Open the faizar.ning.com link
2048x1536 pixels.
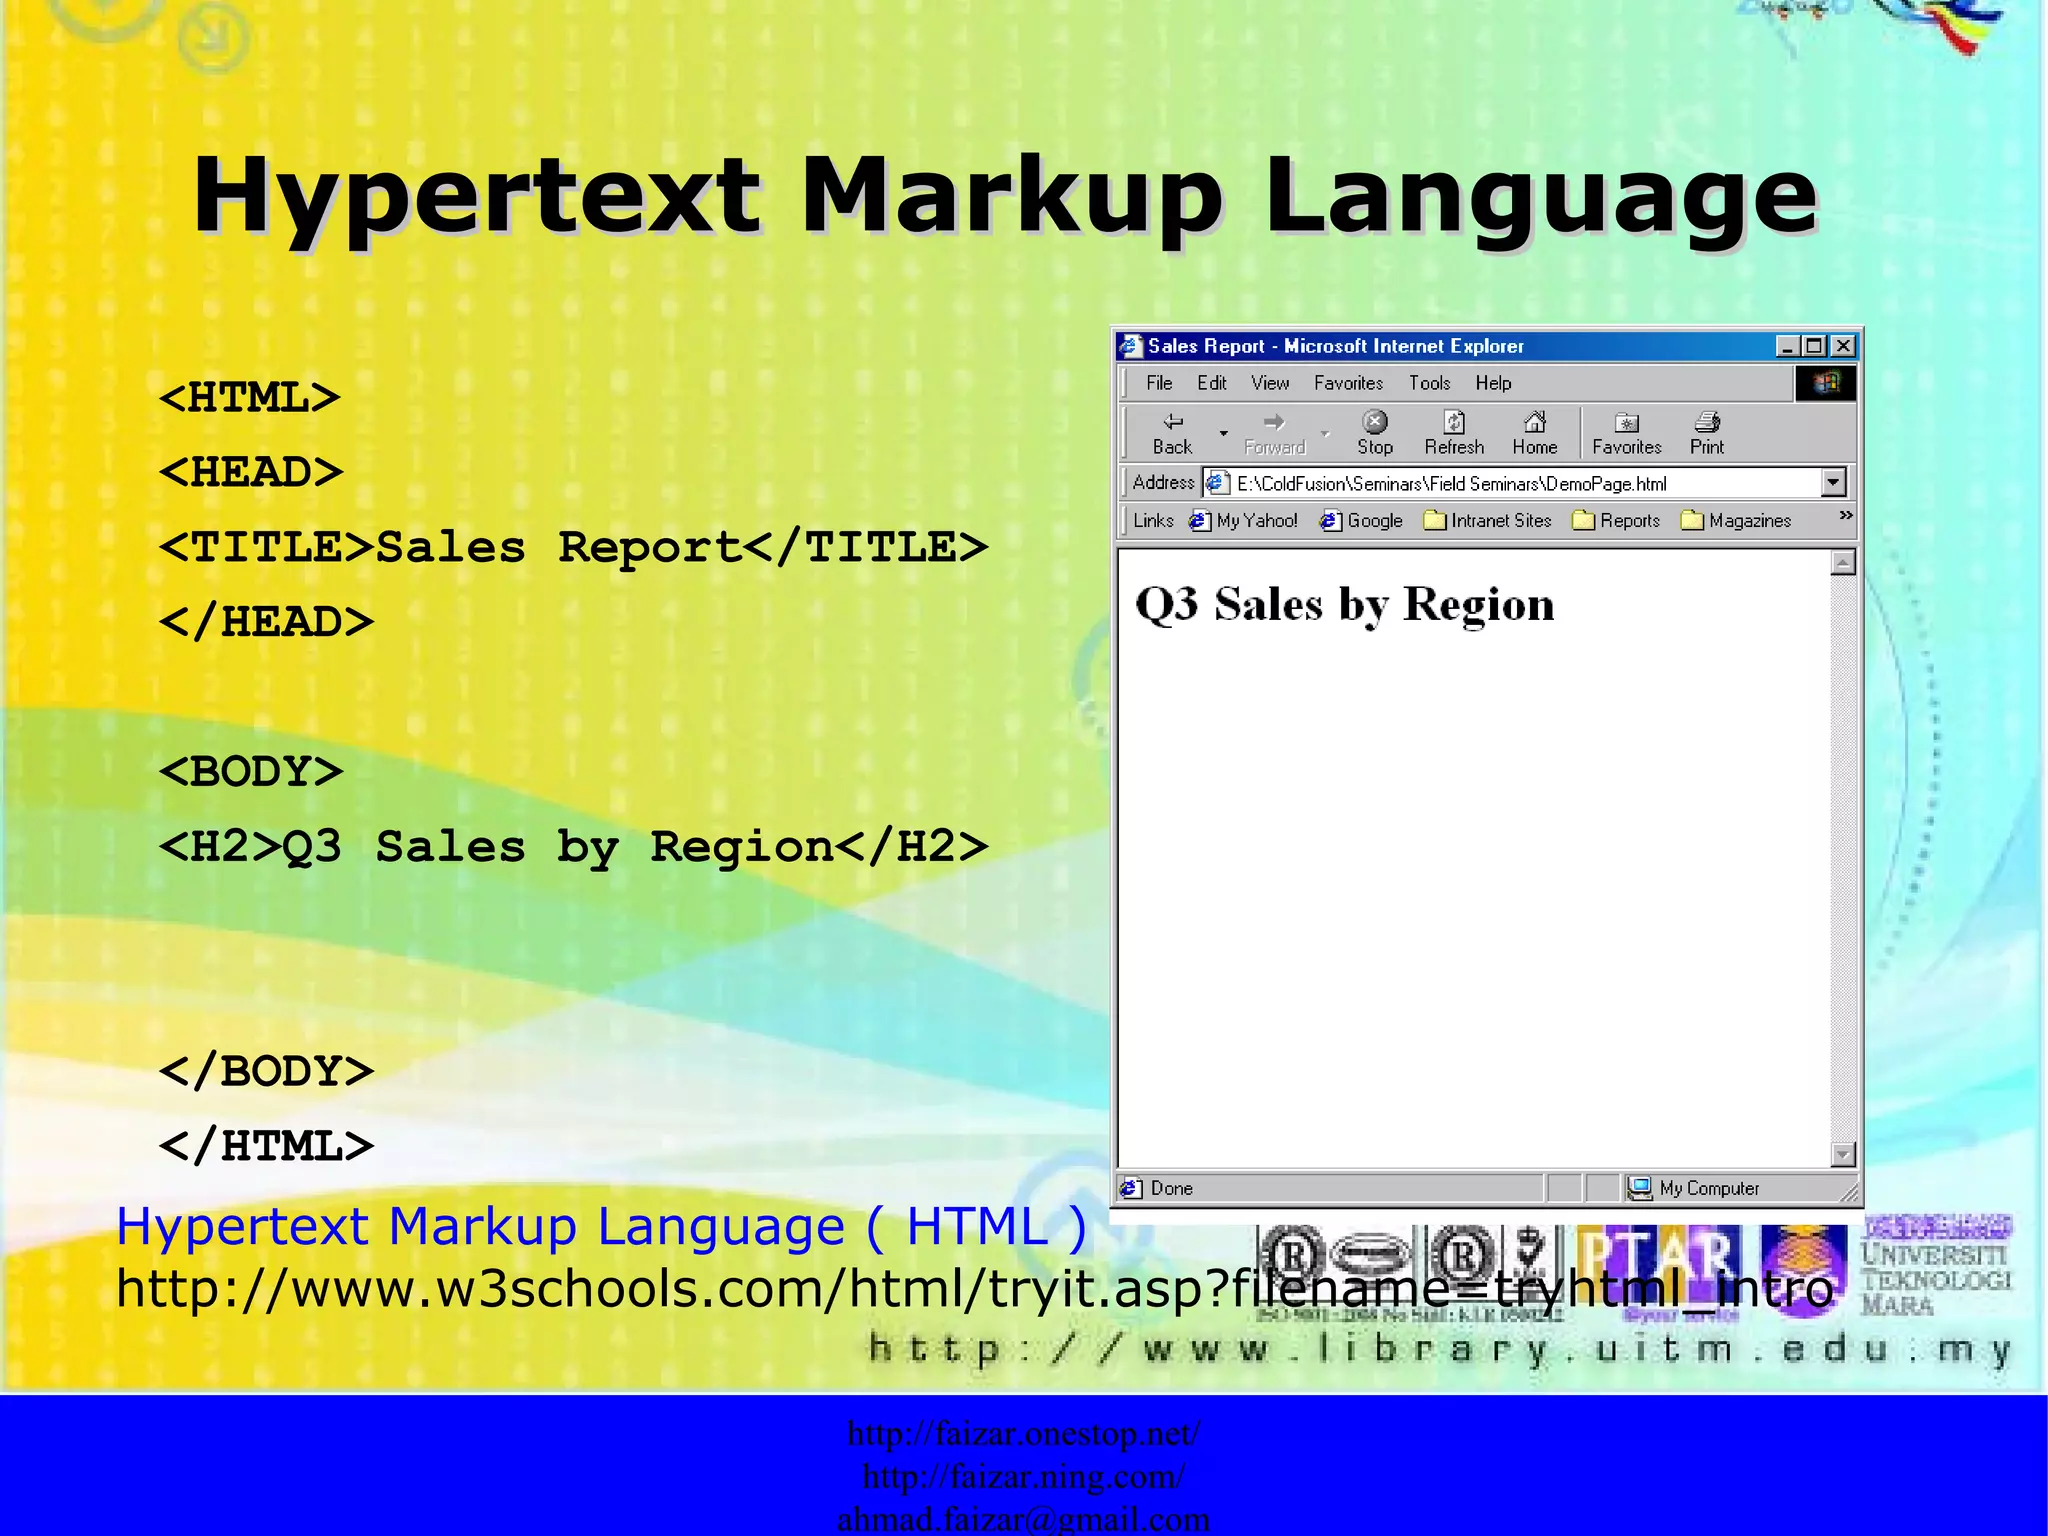[x=1024, y=1476]
